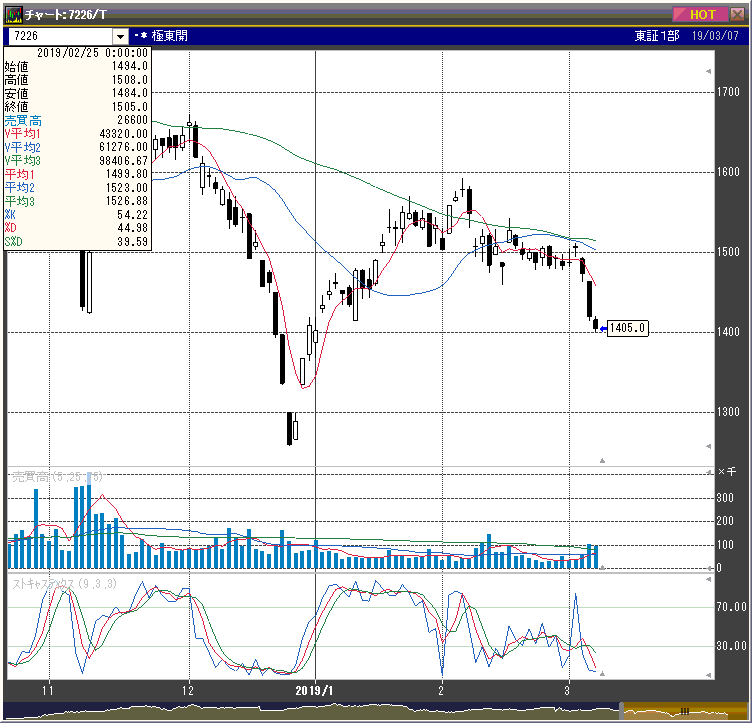The width and height of the screenshot is (752, 723).
Task: Click the %D 44.98 row
Action: pos(77,228)
